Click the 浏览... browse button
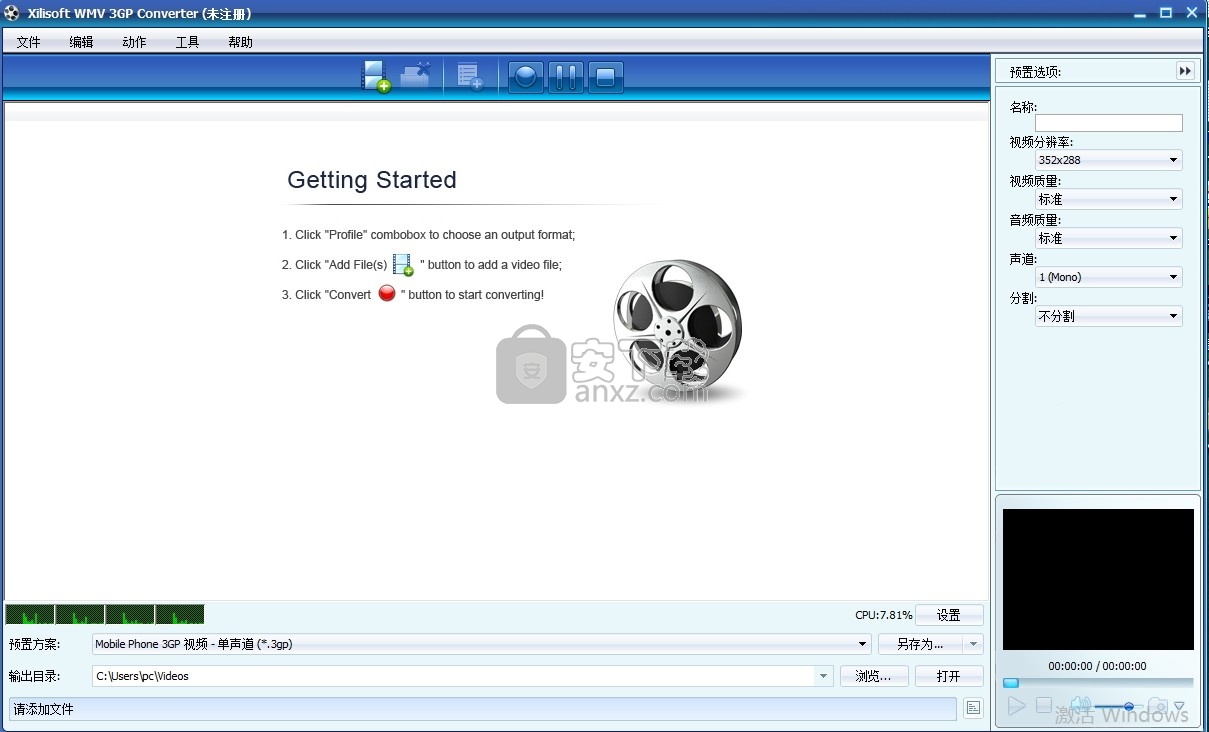Viewport: 1209px width, 732px height. [873, 676]
